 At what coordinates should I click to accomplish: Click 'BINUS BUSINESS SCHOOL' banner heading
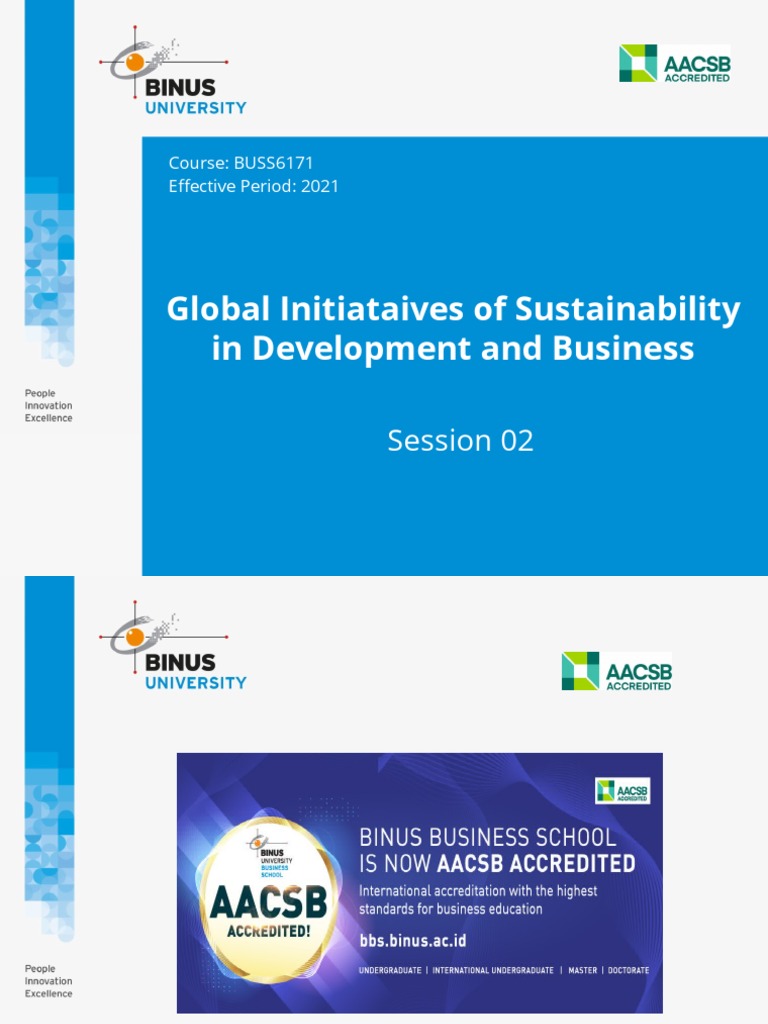(x=488, y=837)
